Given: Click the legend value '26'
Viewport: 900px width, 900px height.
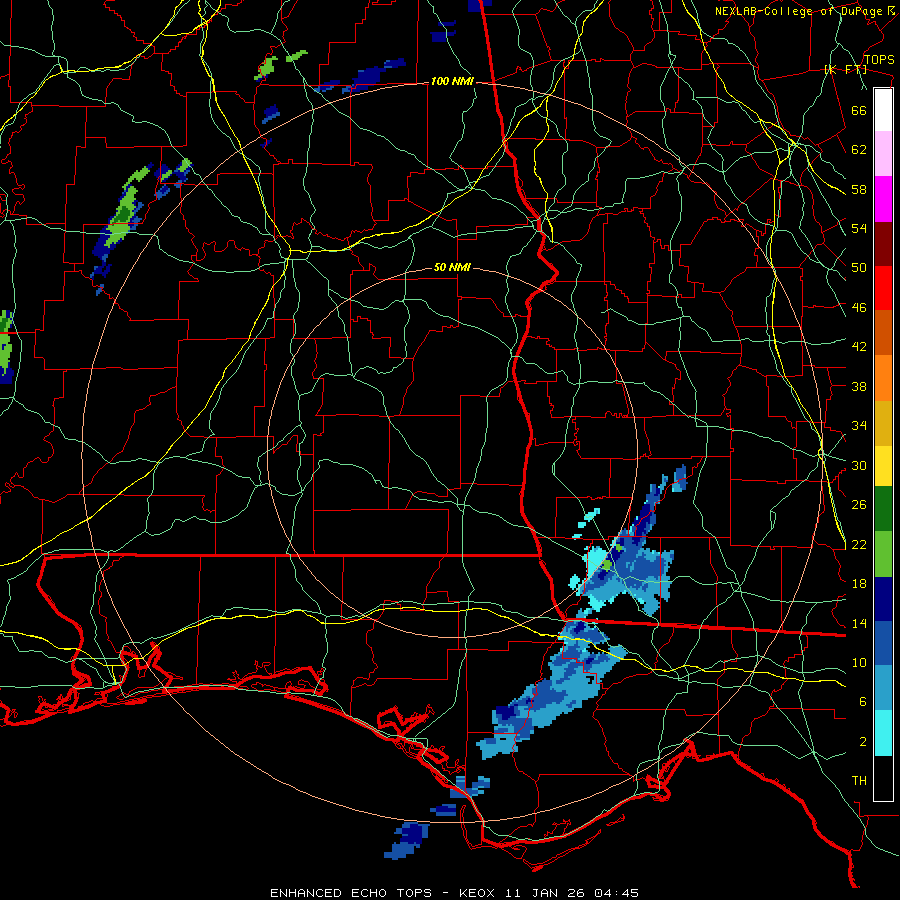Looking at the screenshot, I should click(x=859, y=505).
